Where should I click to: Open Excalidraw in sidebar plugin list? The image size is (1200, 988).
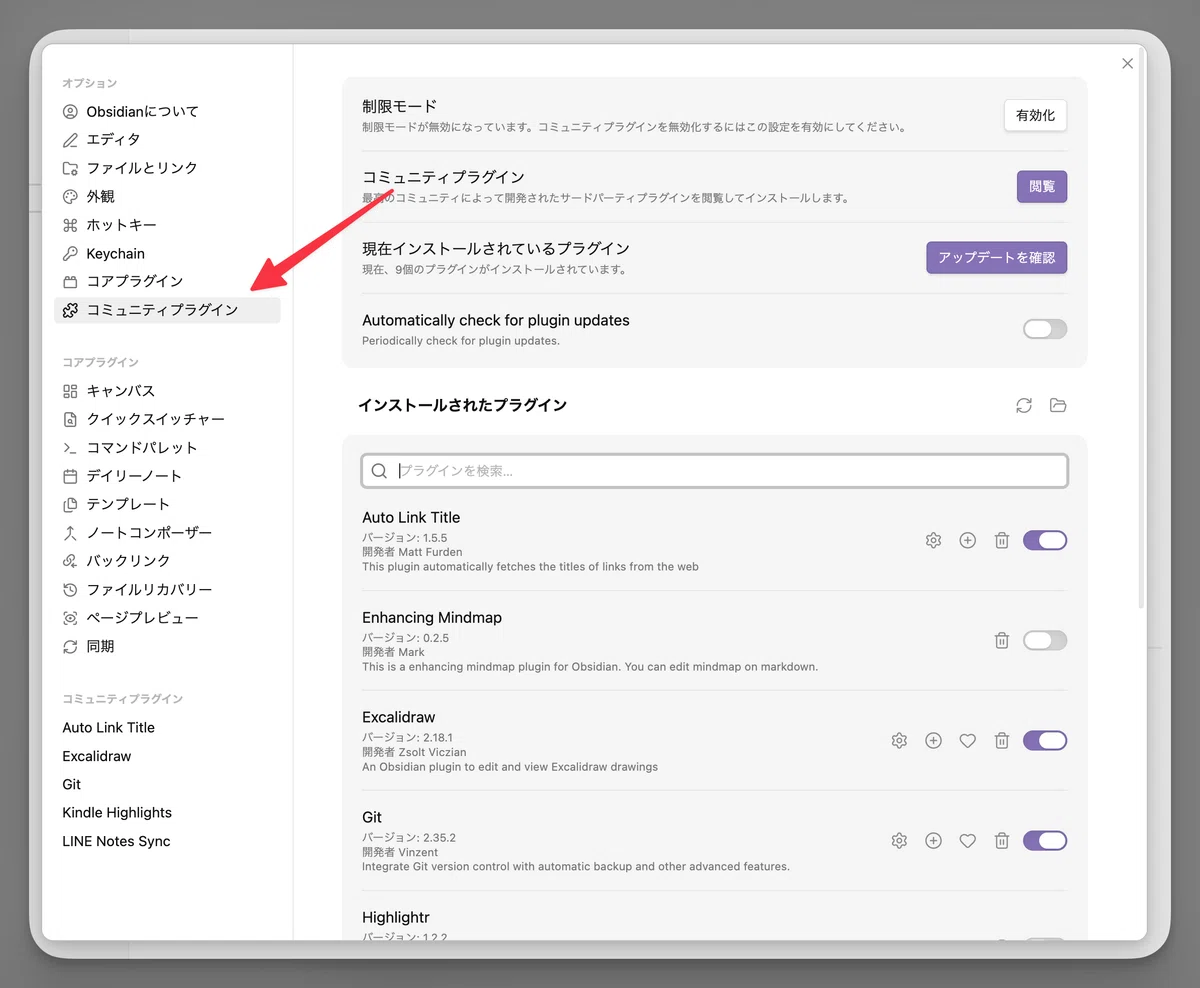(167, 756)
